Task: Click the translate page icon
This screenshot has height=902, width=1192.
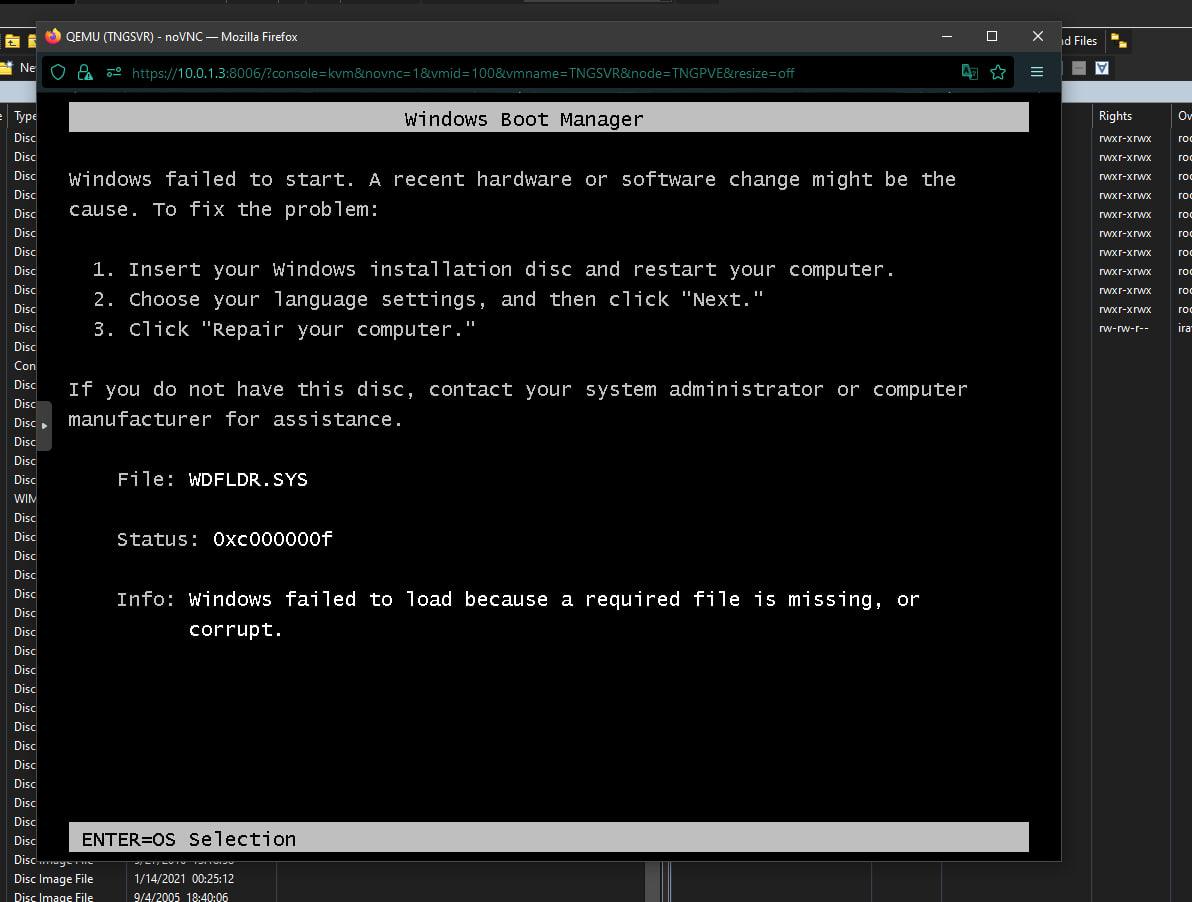Action: pos(969,72)
